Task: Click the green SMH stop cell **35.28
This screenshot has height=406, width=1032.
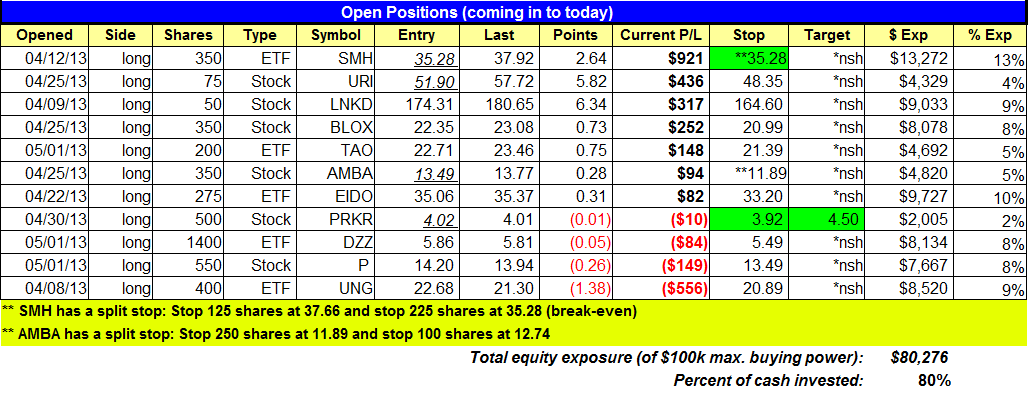Action: coord(750,59)
